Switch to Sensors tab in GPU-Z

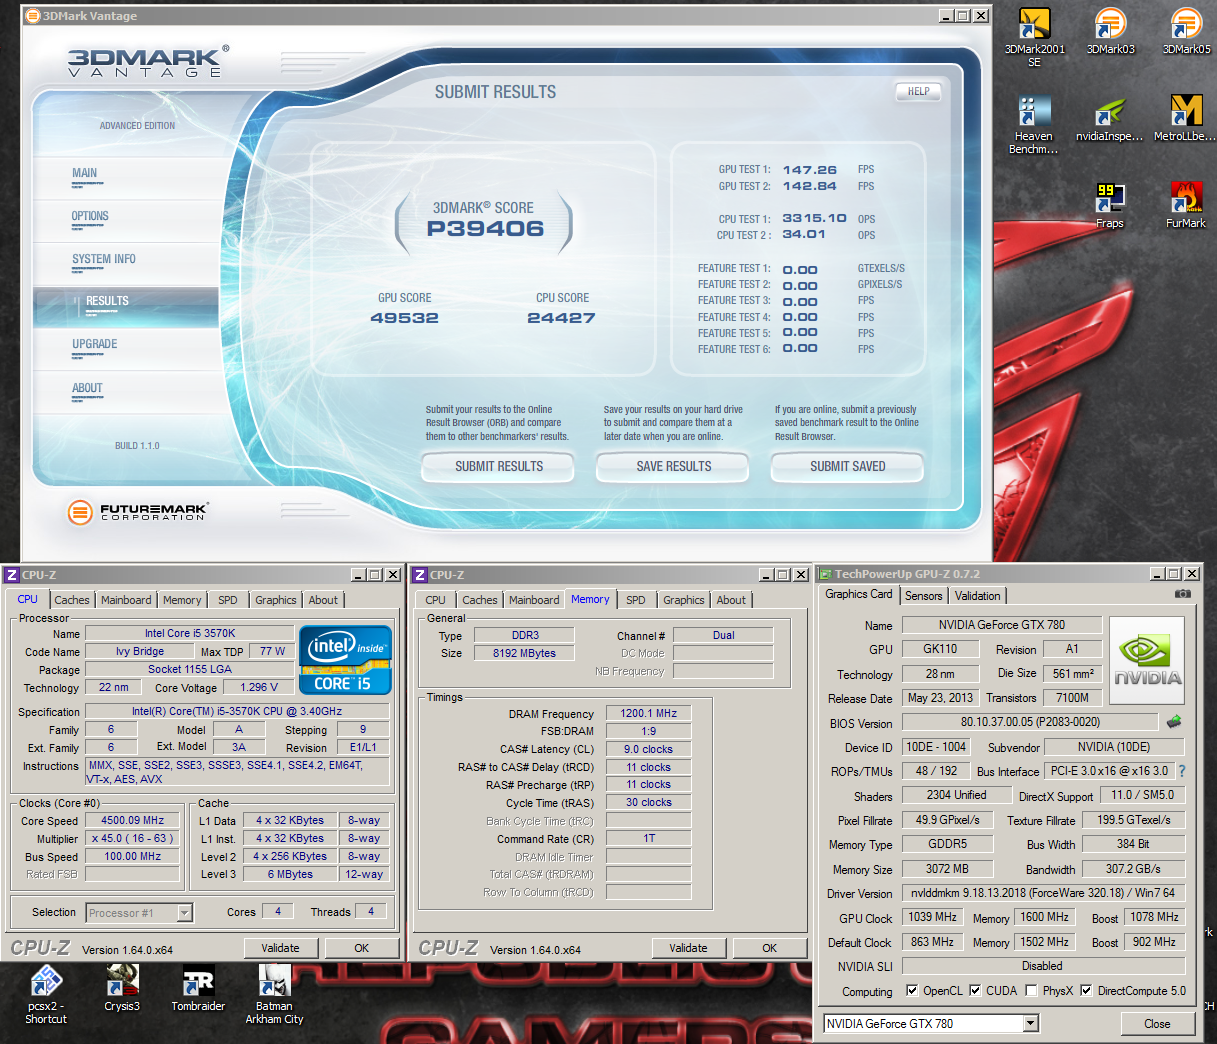click(x=924, y=595)
